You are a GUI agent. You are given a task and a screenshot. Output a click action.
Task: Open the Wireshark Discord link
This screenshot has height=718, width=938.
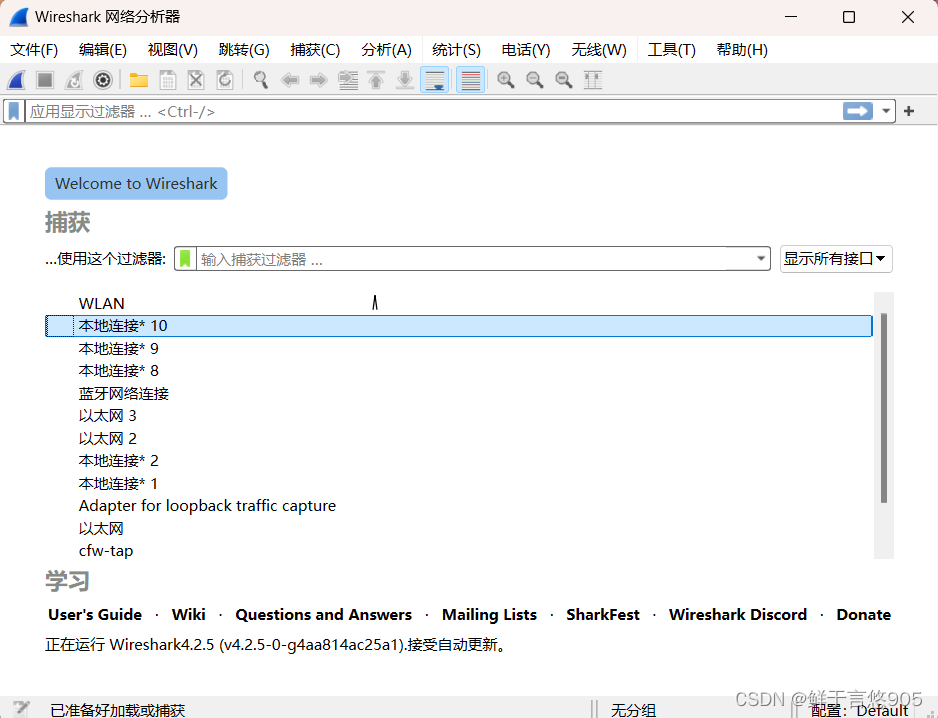(738, 614)
